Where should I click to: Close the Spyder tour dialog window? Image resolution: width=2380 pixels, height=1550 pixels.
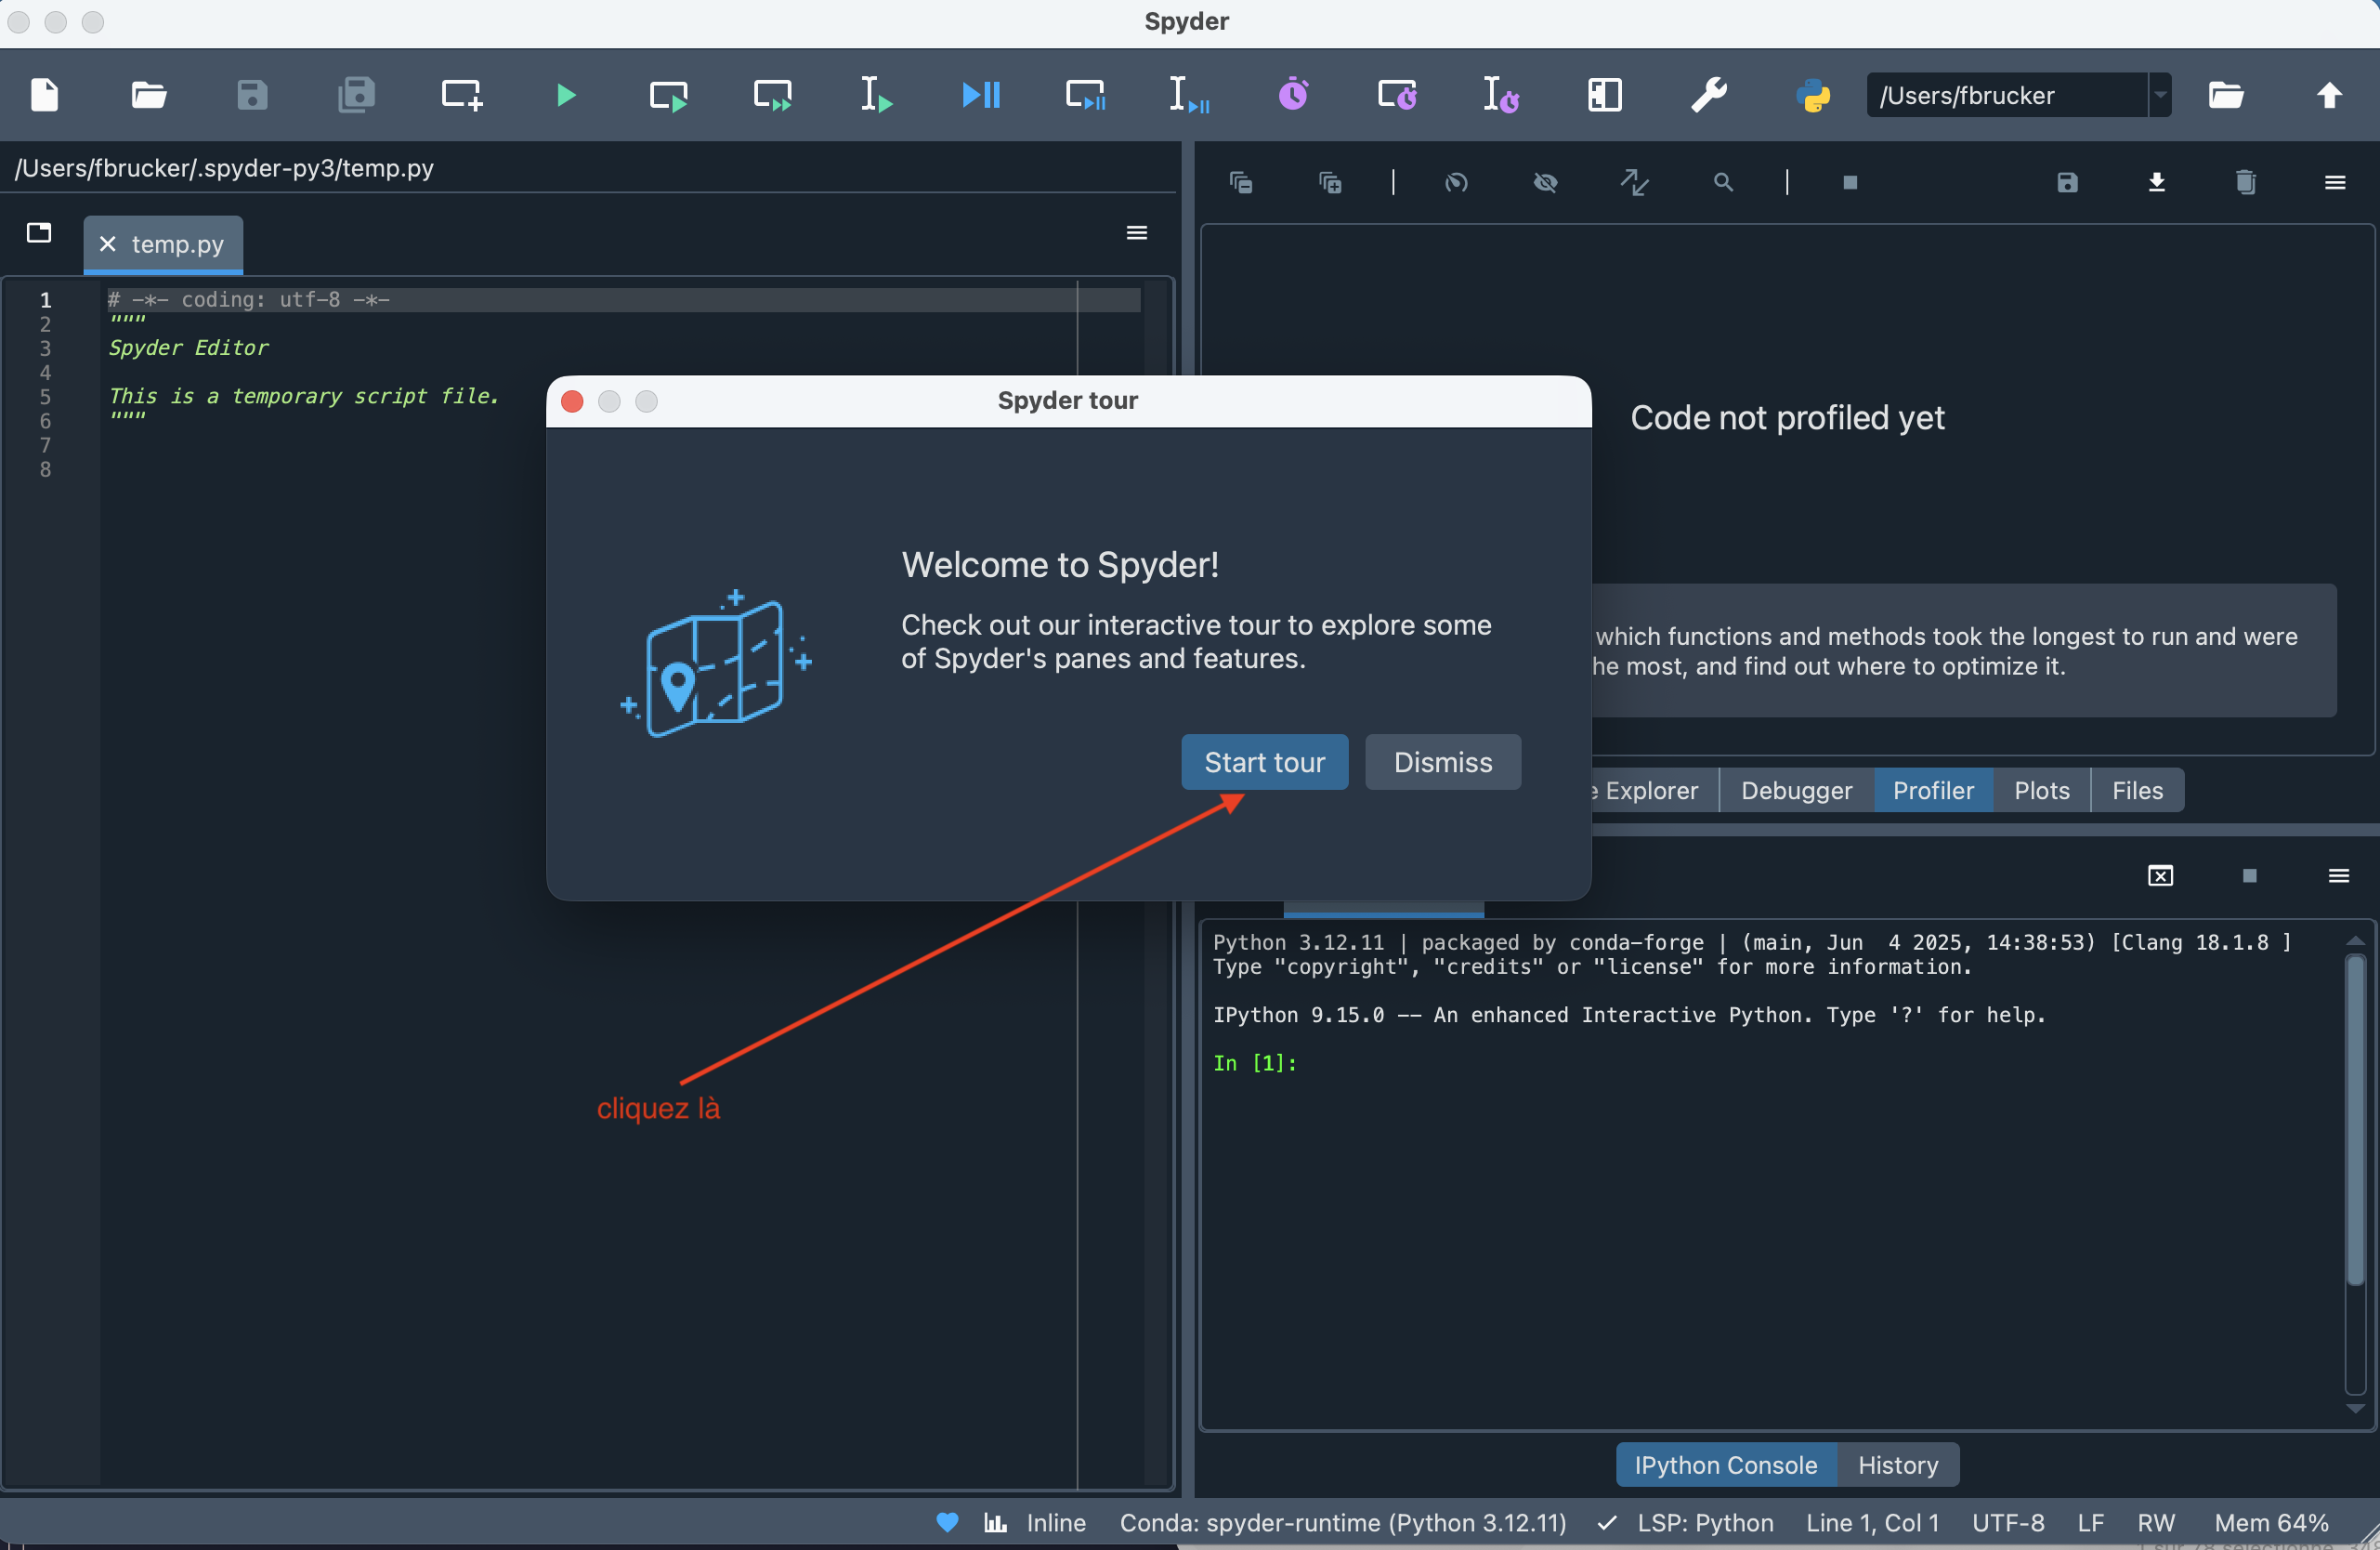coord(573,401)
